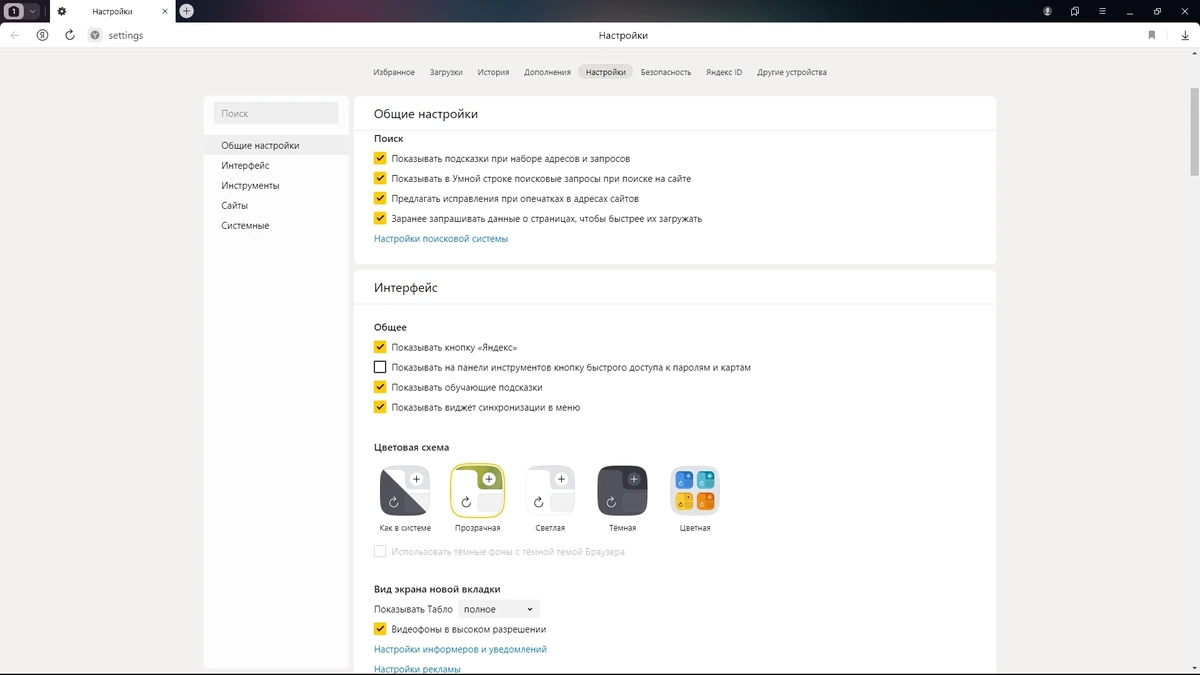Switch to Яндекс ID tab
The width and height of the screenshot is (1200, 675).
click(724, 72)
